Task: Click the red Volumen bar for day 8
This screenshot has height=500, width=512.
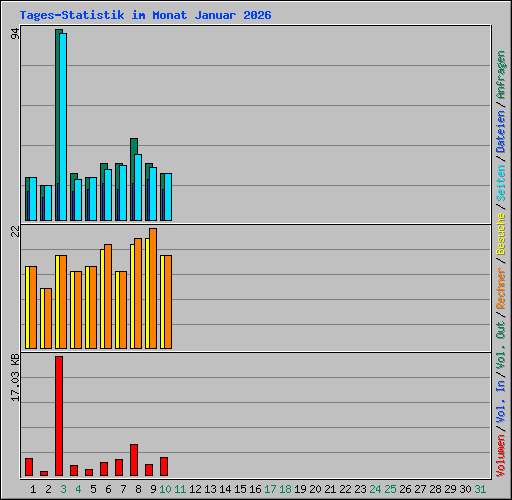Action: (x=134, y=460)
